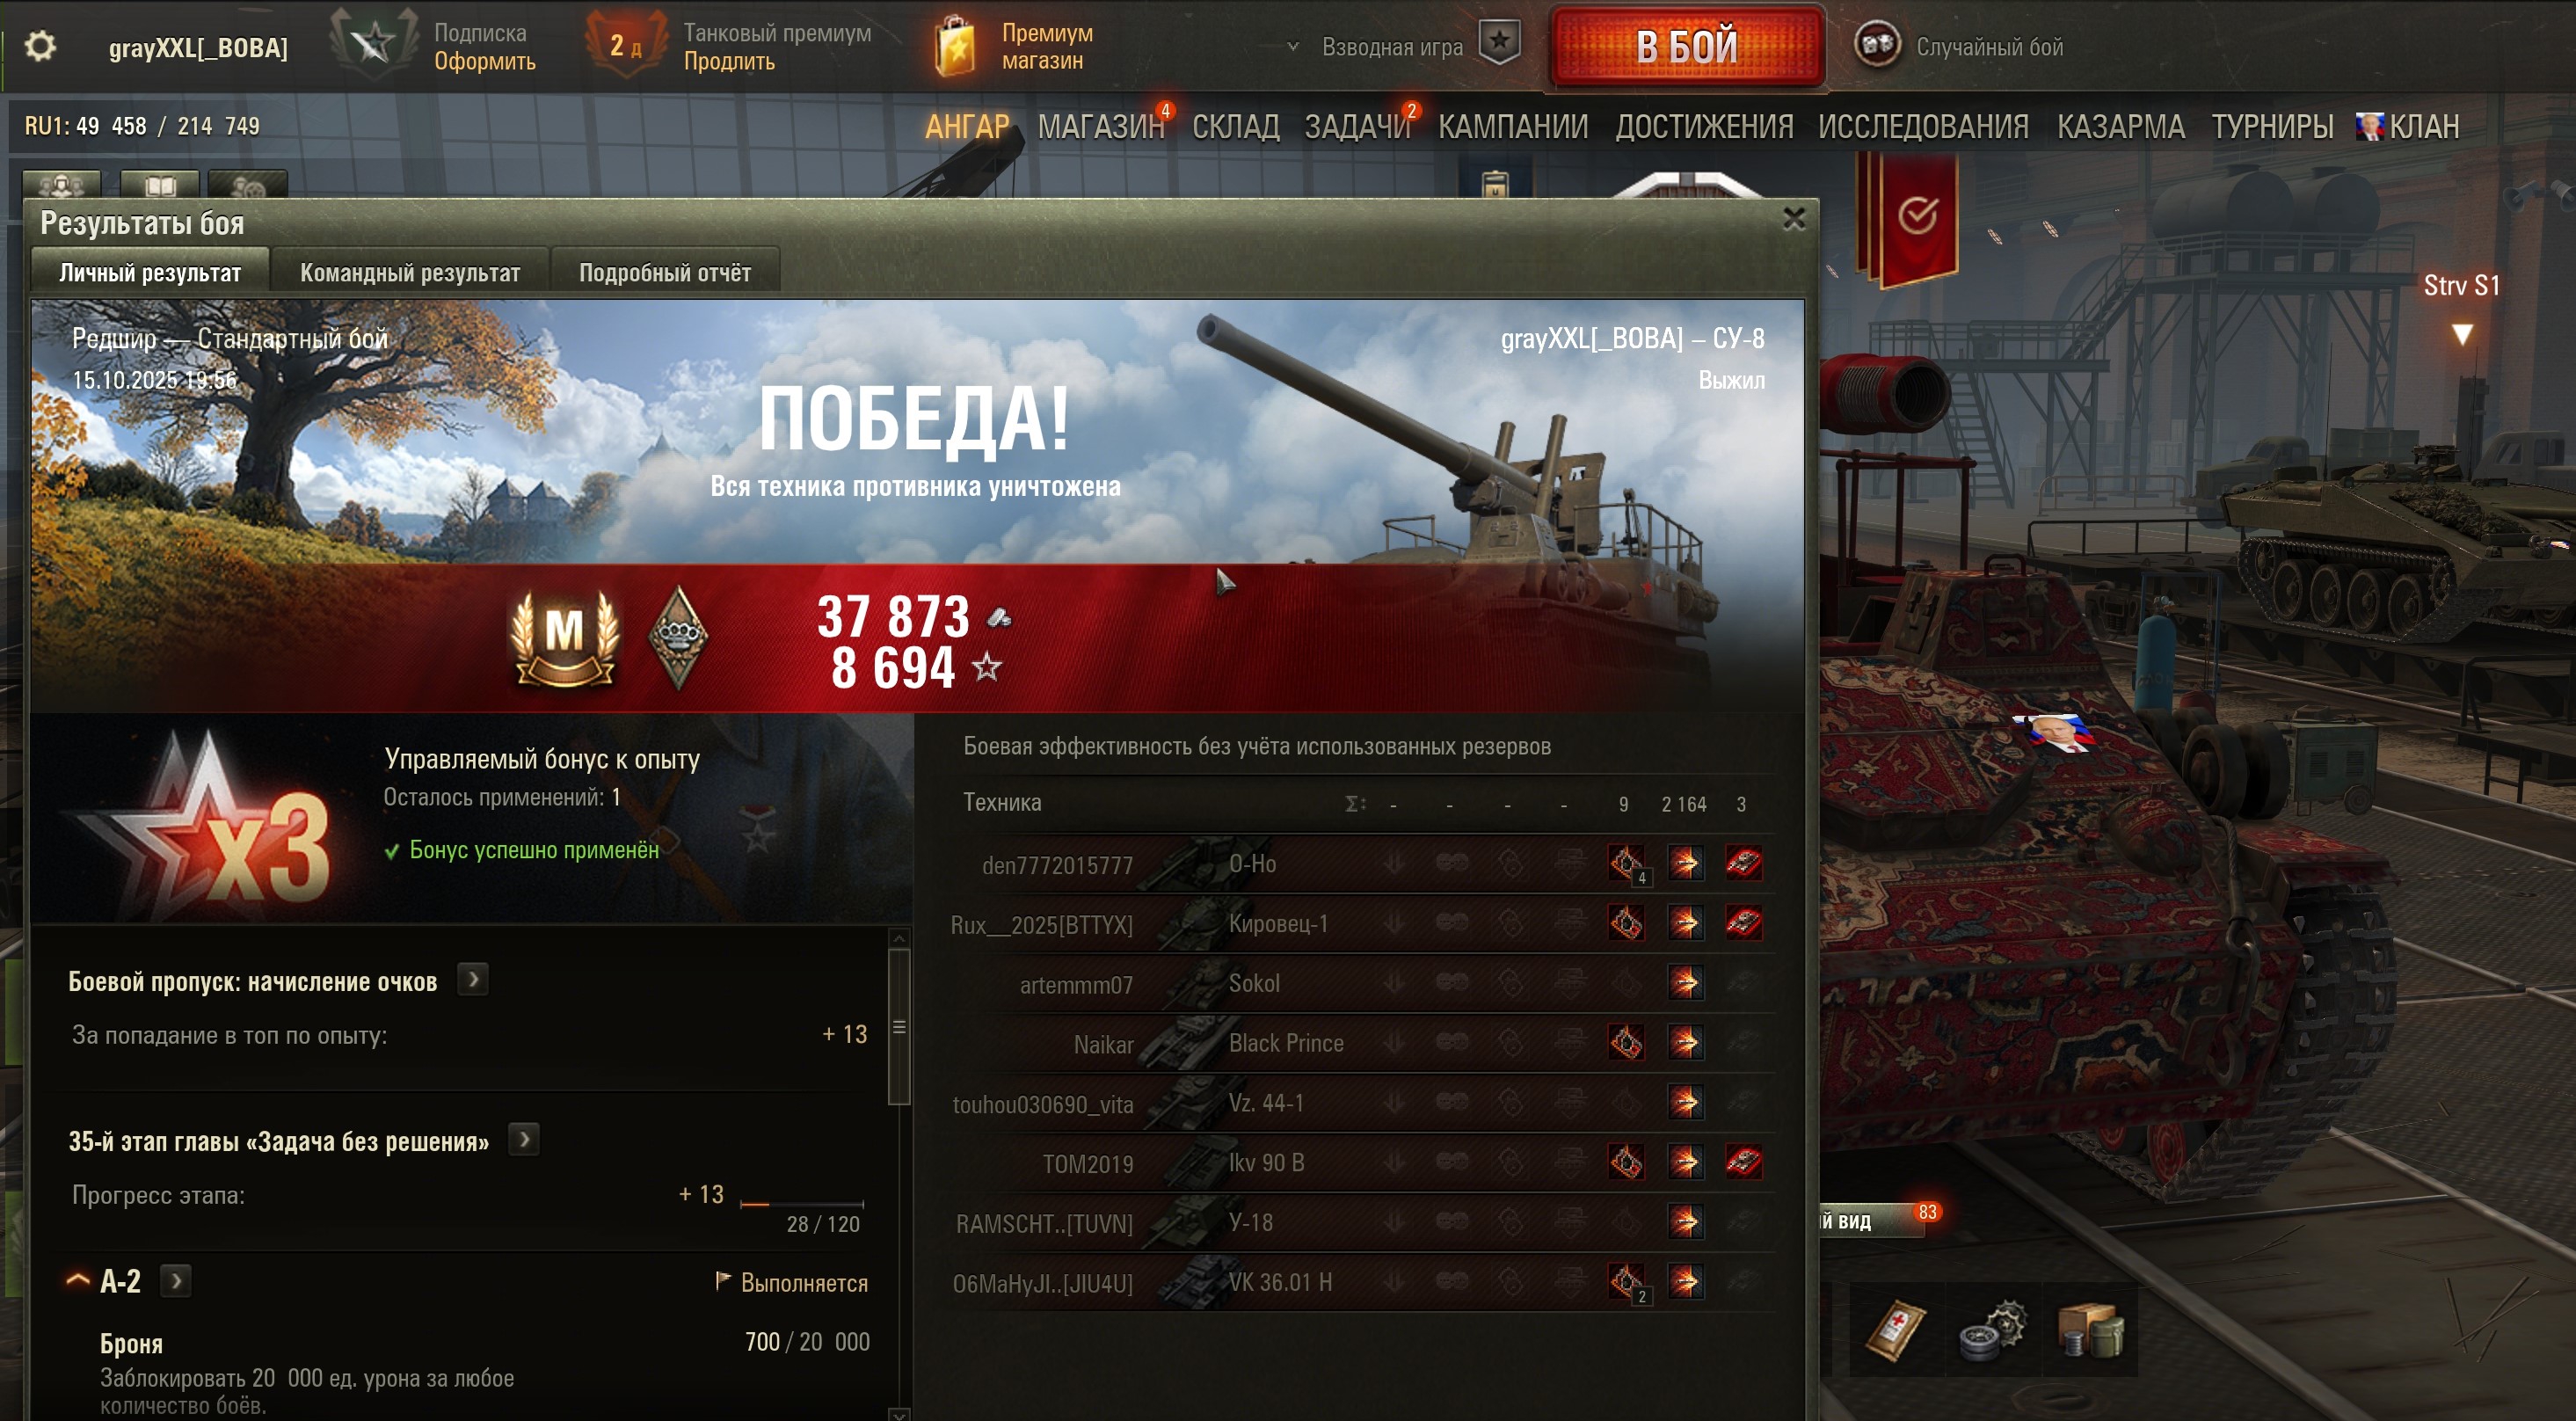This screenshot has height=1421, width=2576.
Task: Open the ИССЛЕДОВАНИЯ menu
Action: [x=1923, y=126]
